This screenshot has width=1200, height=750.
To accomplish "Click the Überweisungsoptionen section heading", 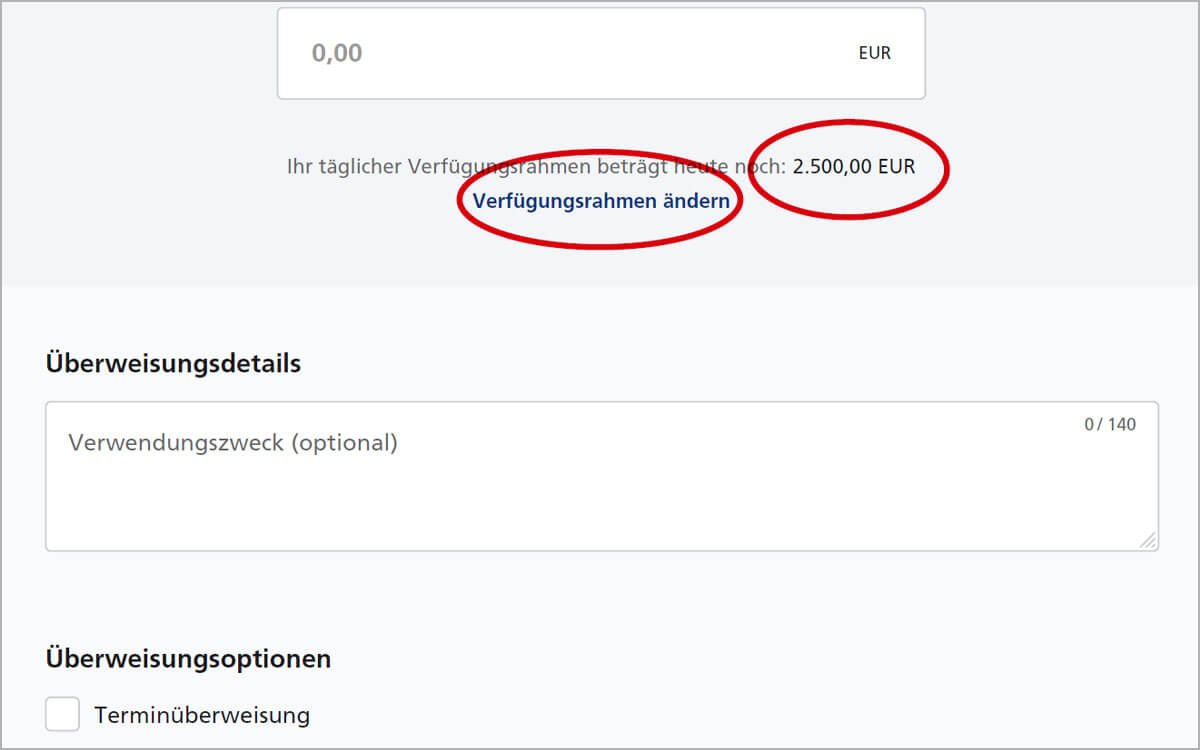I will click(x=188, y=659).
